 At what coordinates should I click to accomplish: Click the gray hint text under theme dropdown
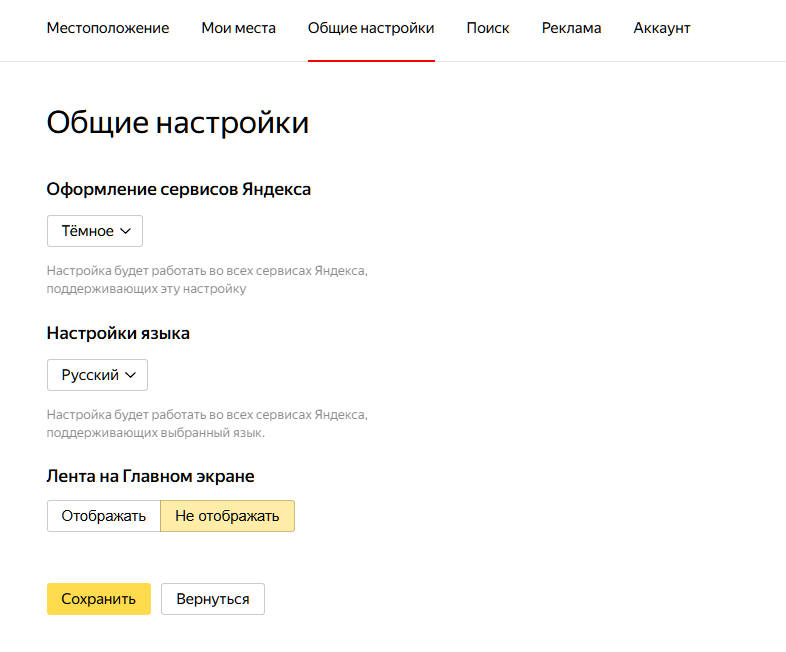(x=207, y=280)
